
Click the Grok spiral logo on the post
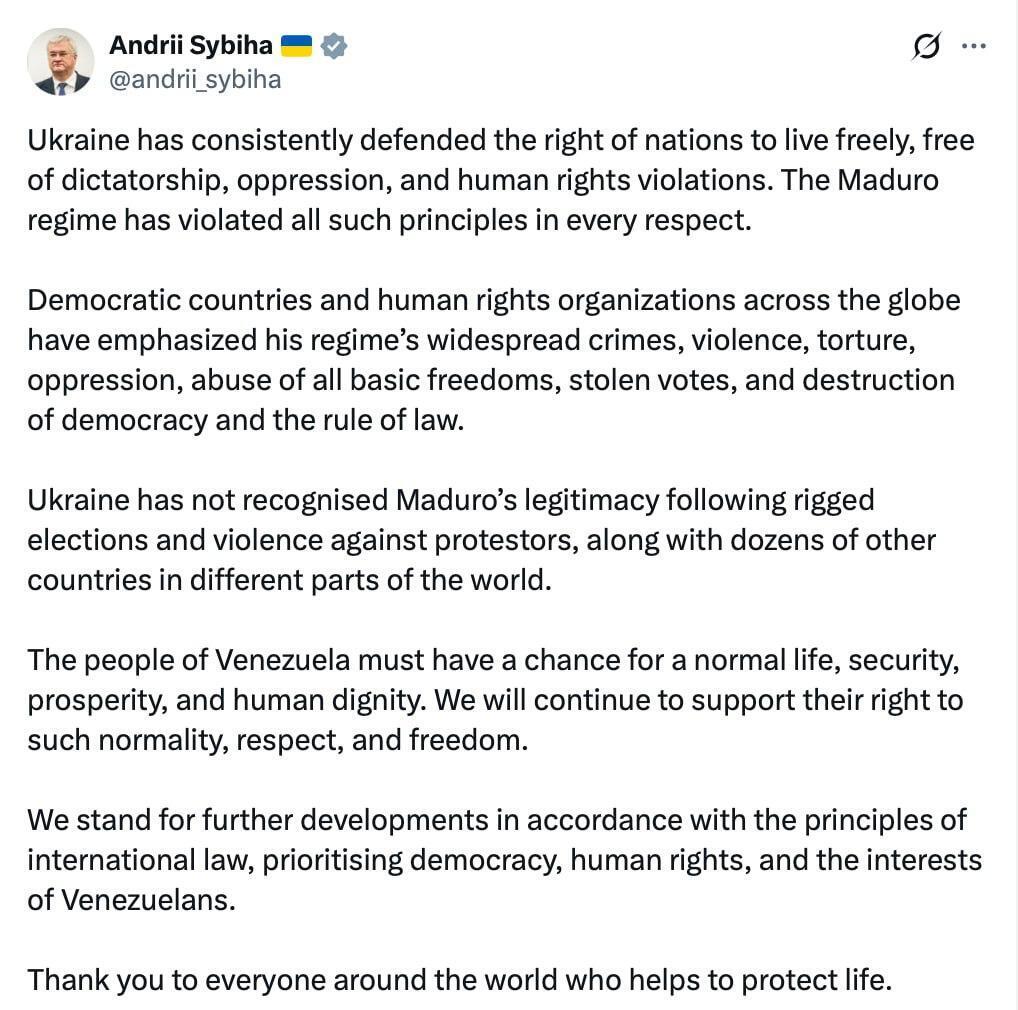point(925,46)
